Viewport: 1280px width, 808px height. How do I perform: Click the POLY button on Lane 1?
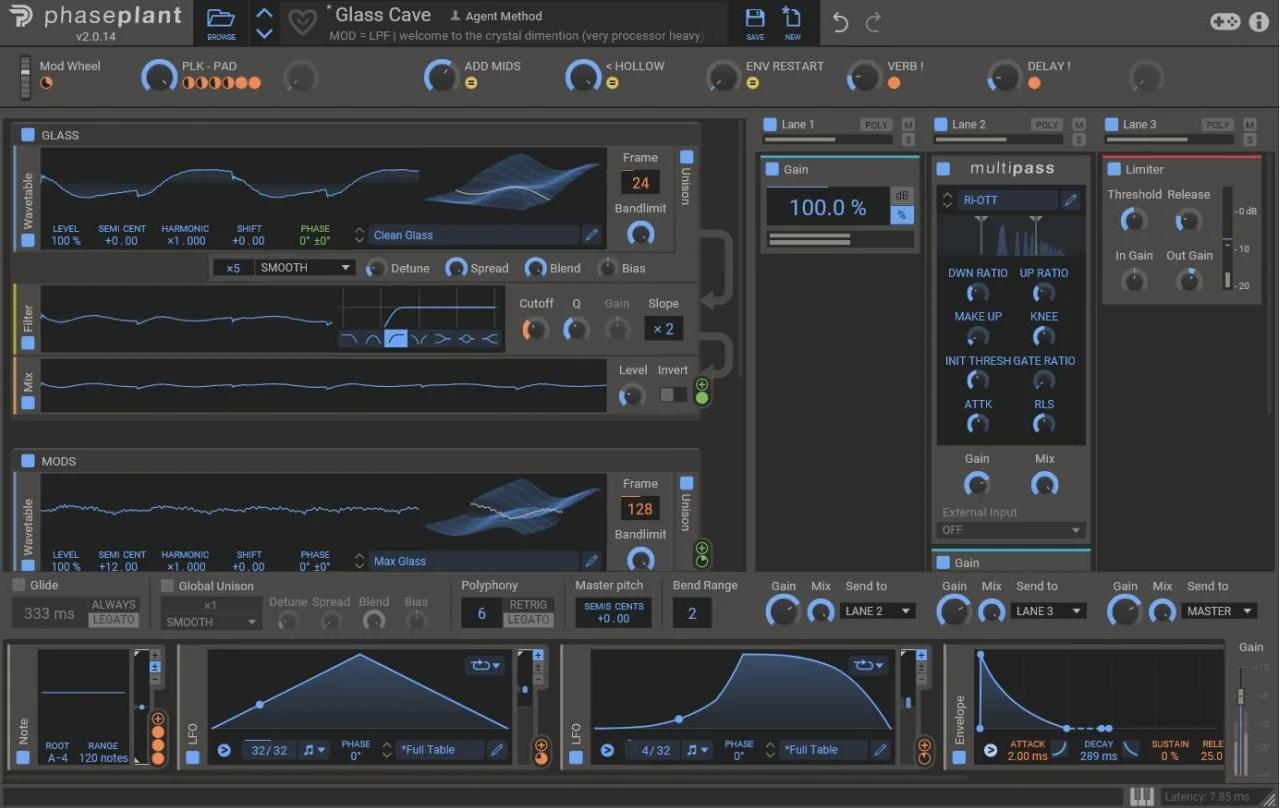point(876,125)
